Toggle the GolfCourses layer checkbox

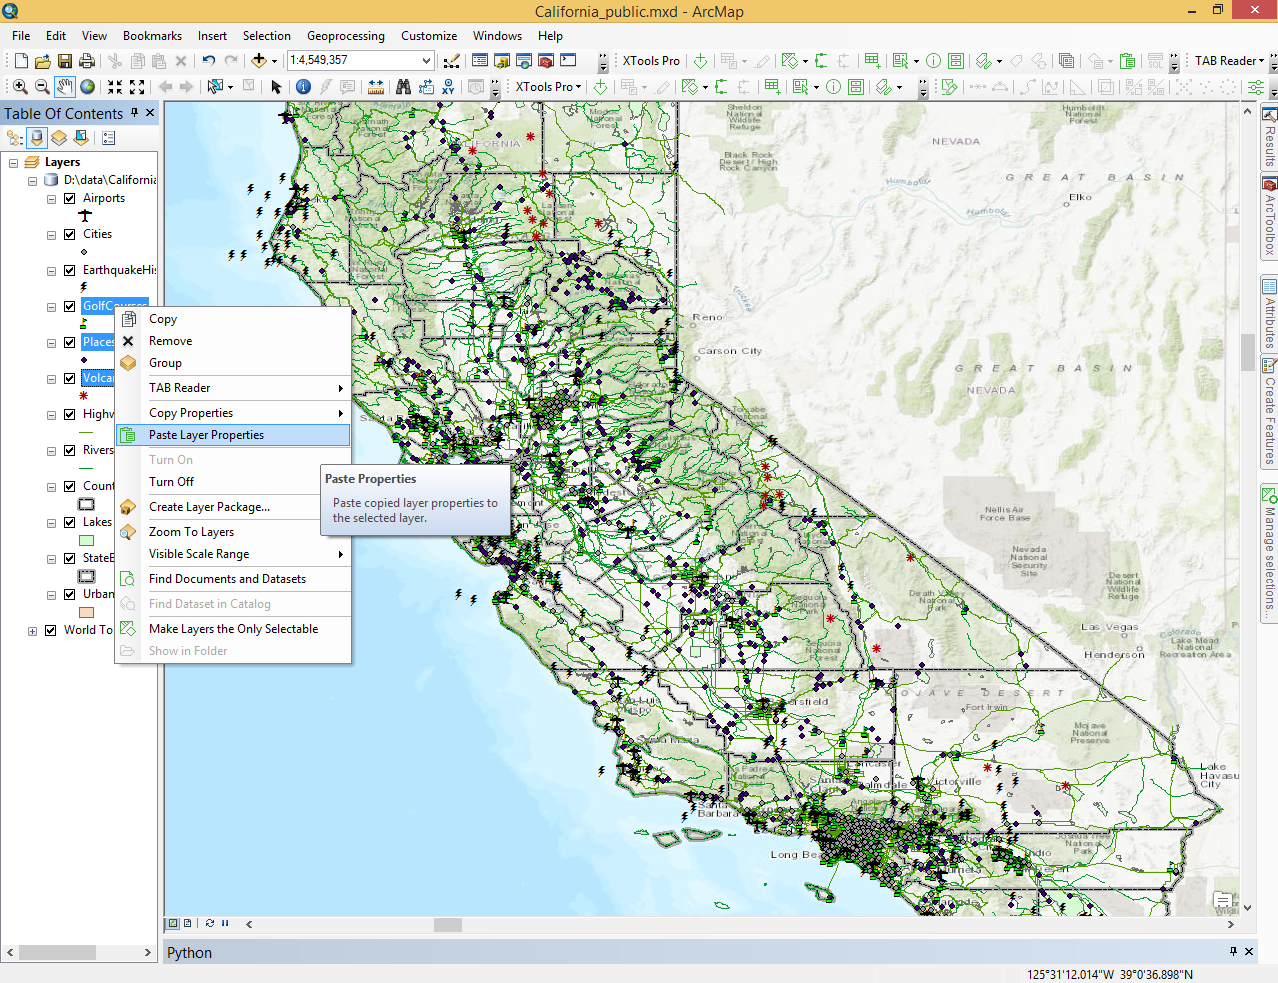click(69, 307)
